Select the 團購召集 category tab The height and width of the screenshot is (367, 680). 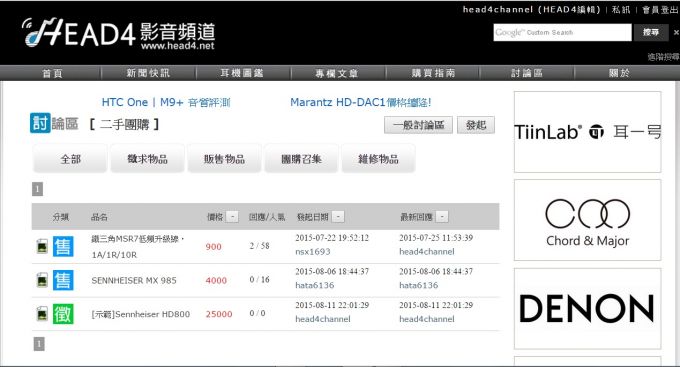click(x=301, y=159)
